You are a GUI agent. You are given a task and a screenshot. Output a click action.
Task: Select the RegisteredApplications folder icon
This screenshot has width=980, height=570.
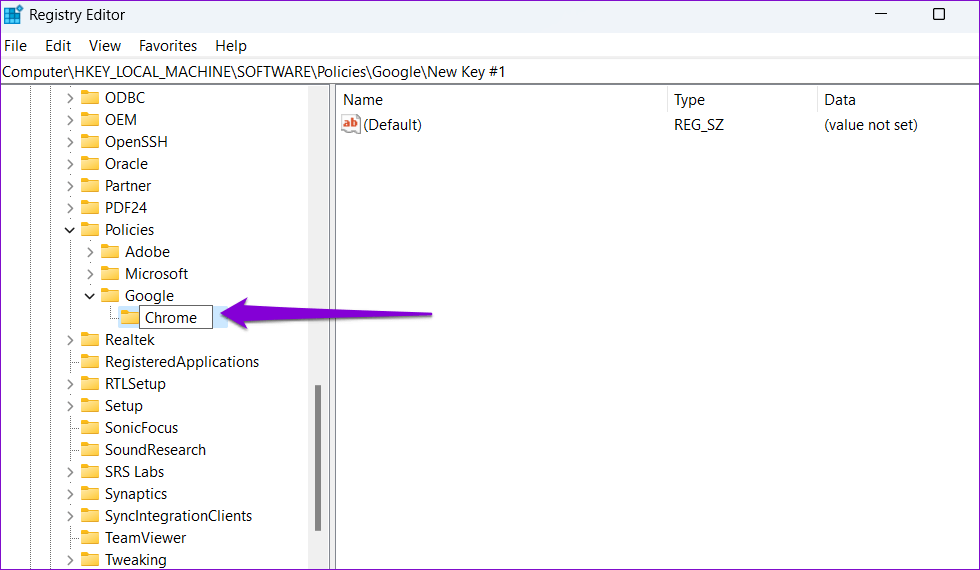click(90, 361)
